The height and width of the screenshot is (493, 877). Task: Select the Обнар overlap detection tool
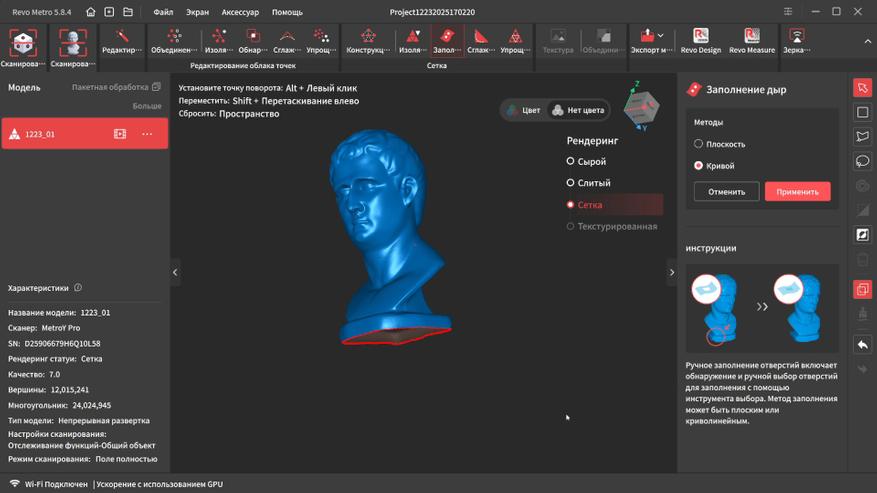click(253, 41)
